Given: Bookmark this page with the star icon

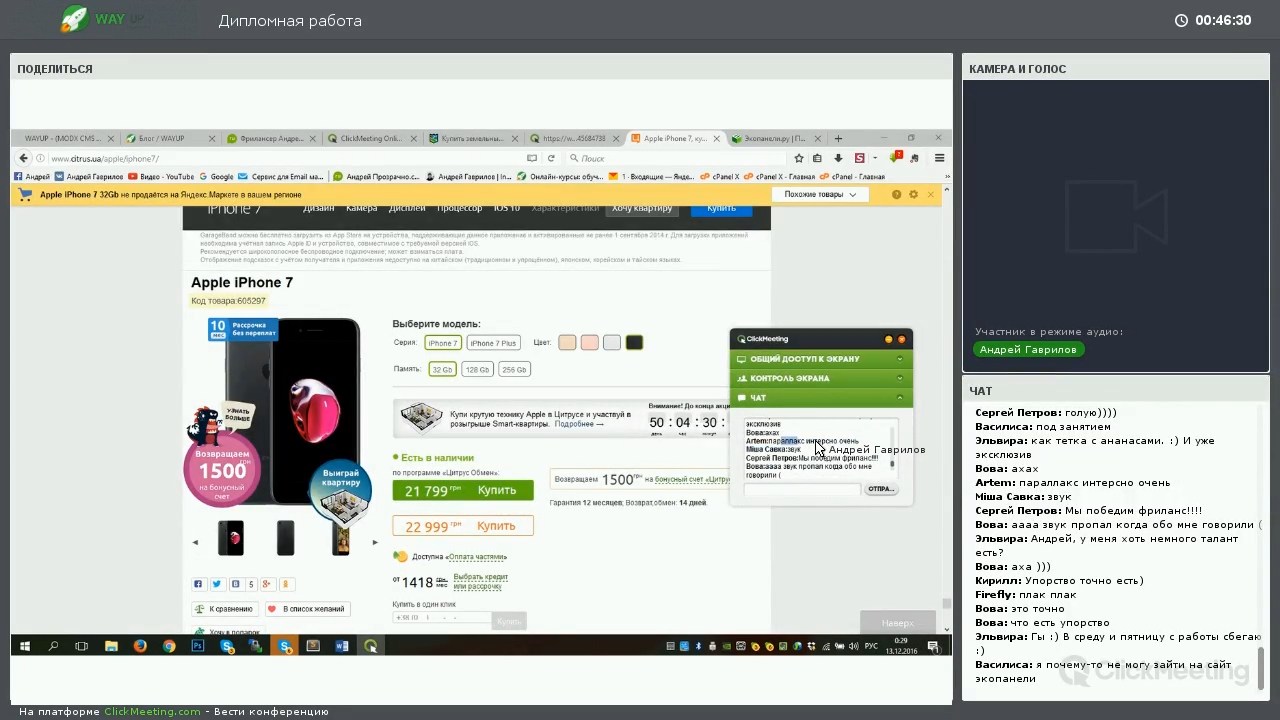Looking at the screenshot, I should (799, 158).
